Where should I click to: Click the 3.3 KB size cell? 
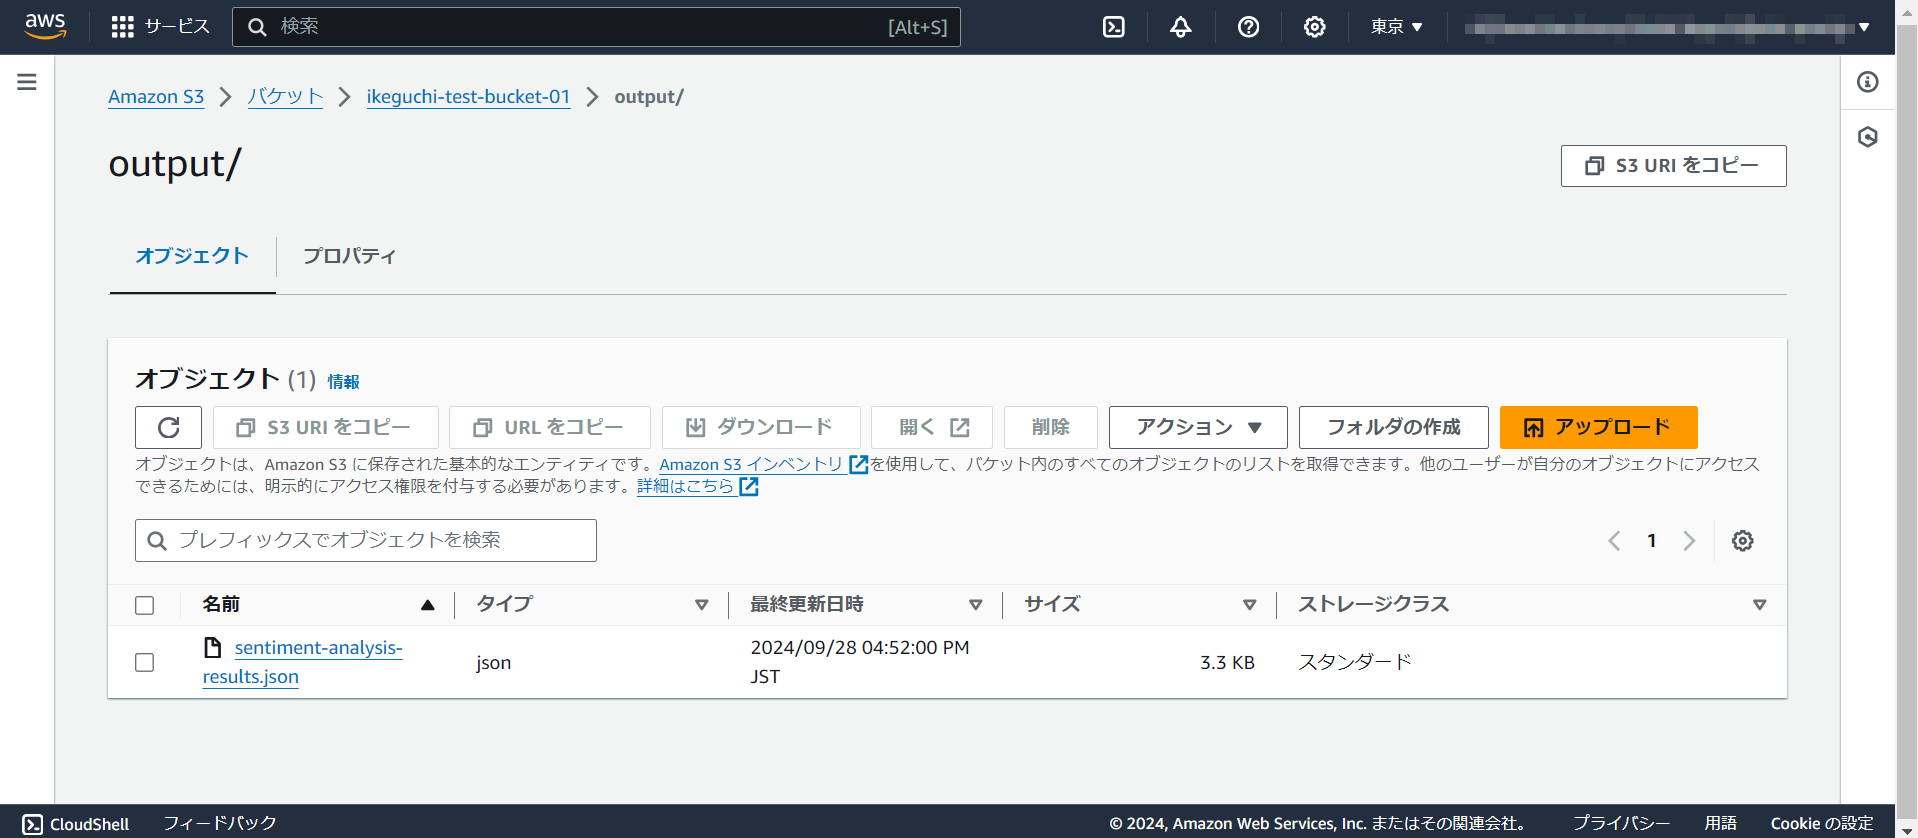coord(1227,663)
